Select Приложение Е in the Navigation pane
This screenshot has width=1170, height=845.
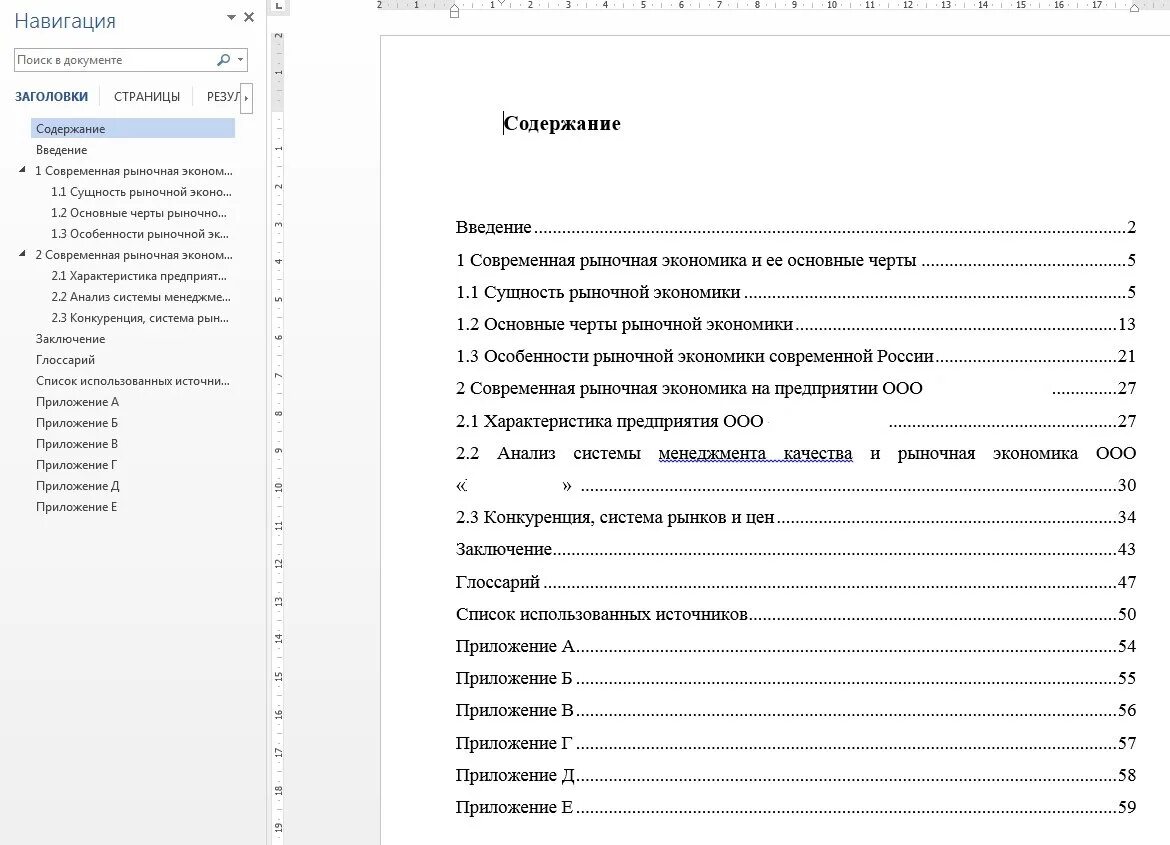(x=76, y=506)
